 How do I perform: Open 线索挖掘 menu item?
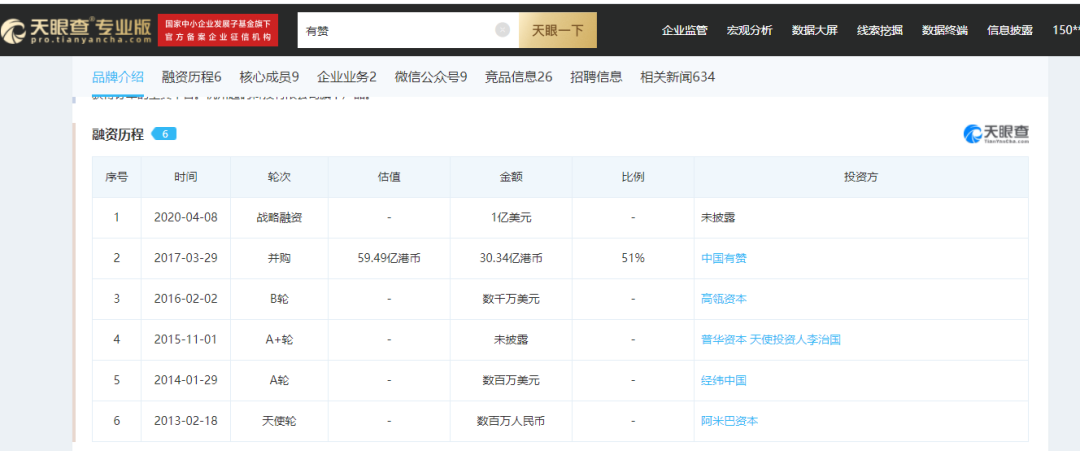pos(879,30)
